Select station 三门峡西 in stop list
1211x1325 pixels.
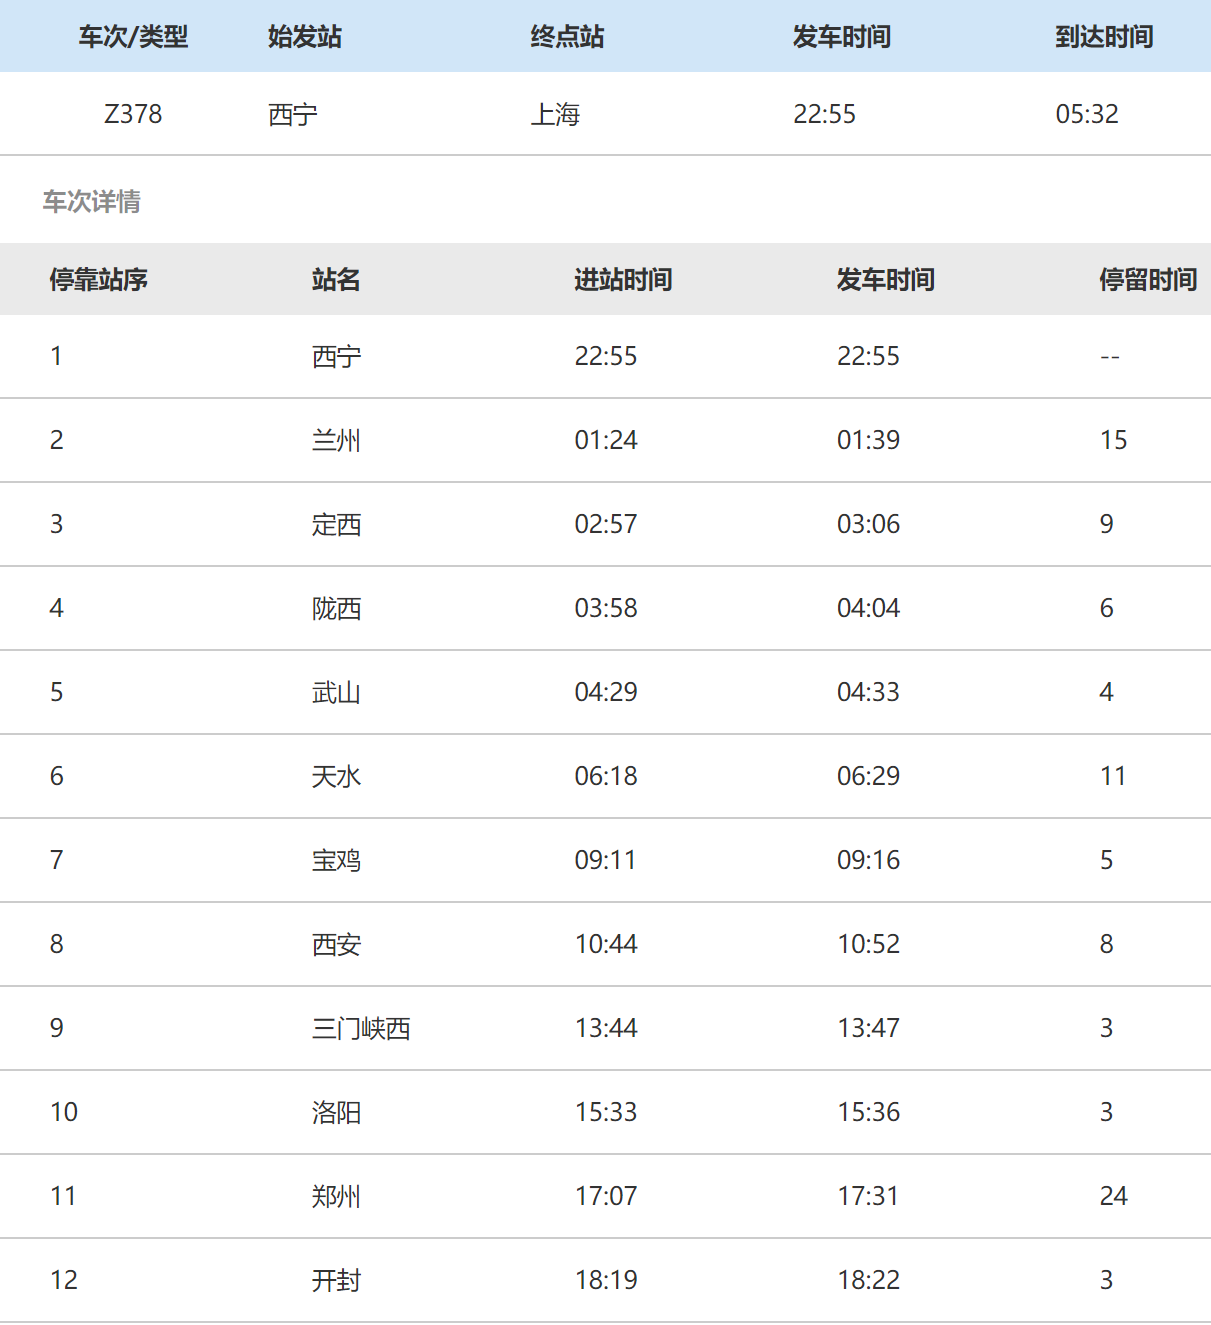coord(361,1029)
